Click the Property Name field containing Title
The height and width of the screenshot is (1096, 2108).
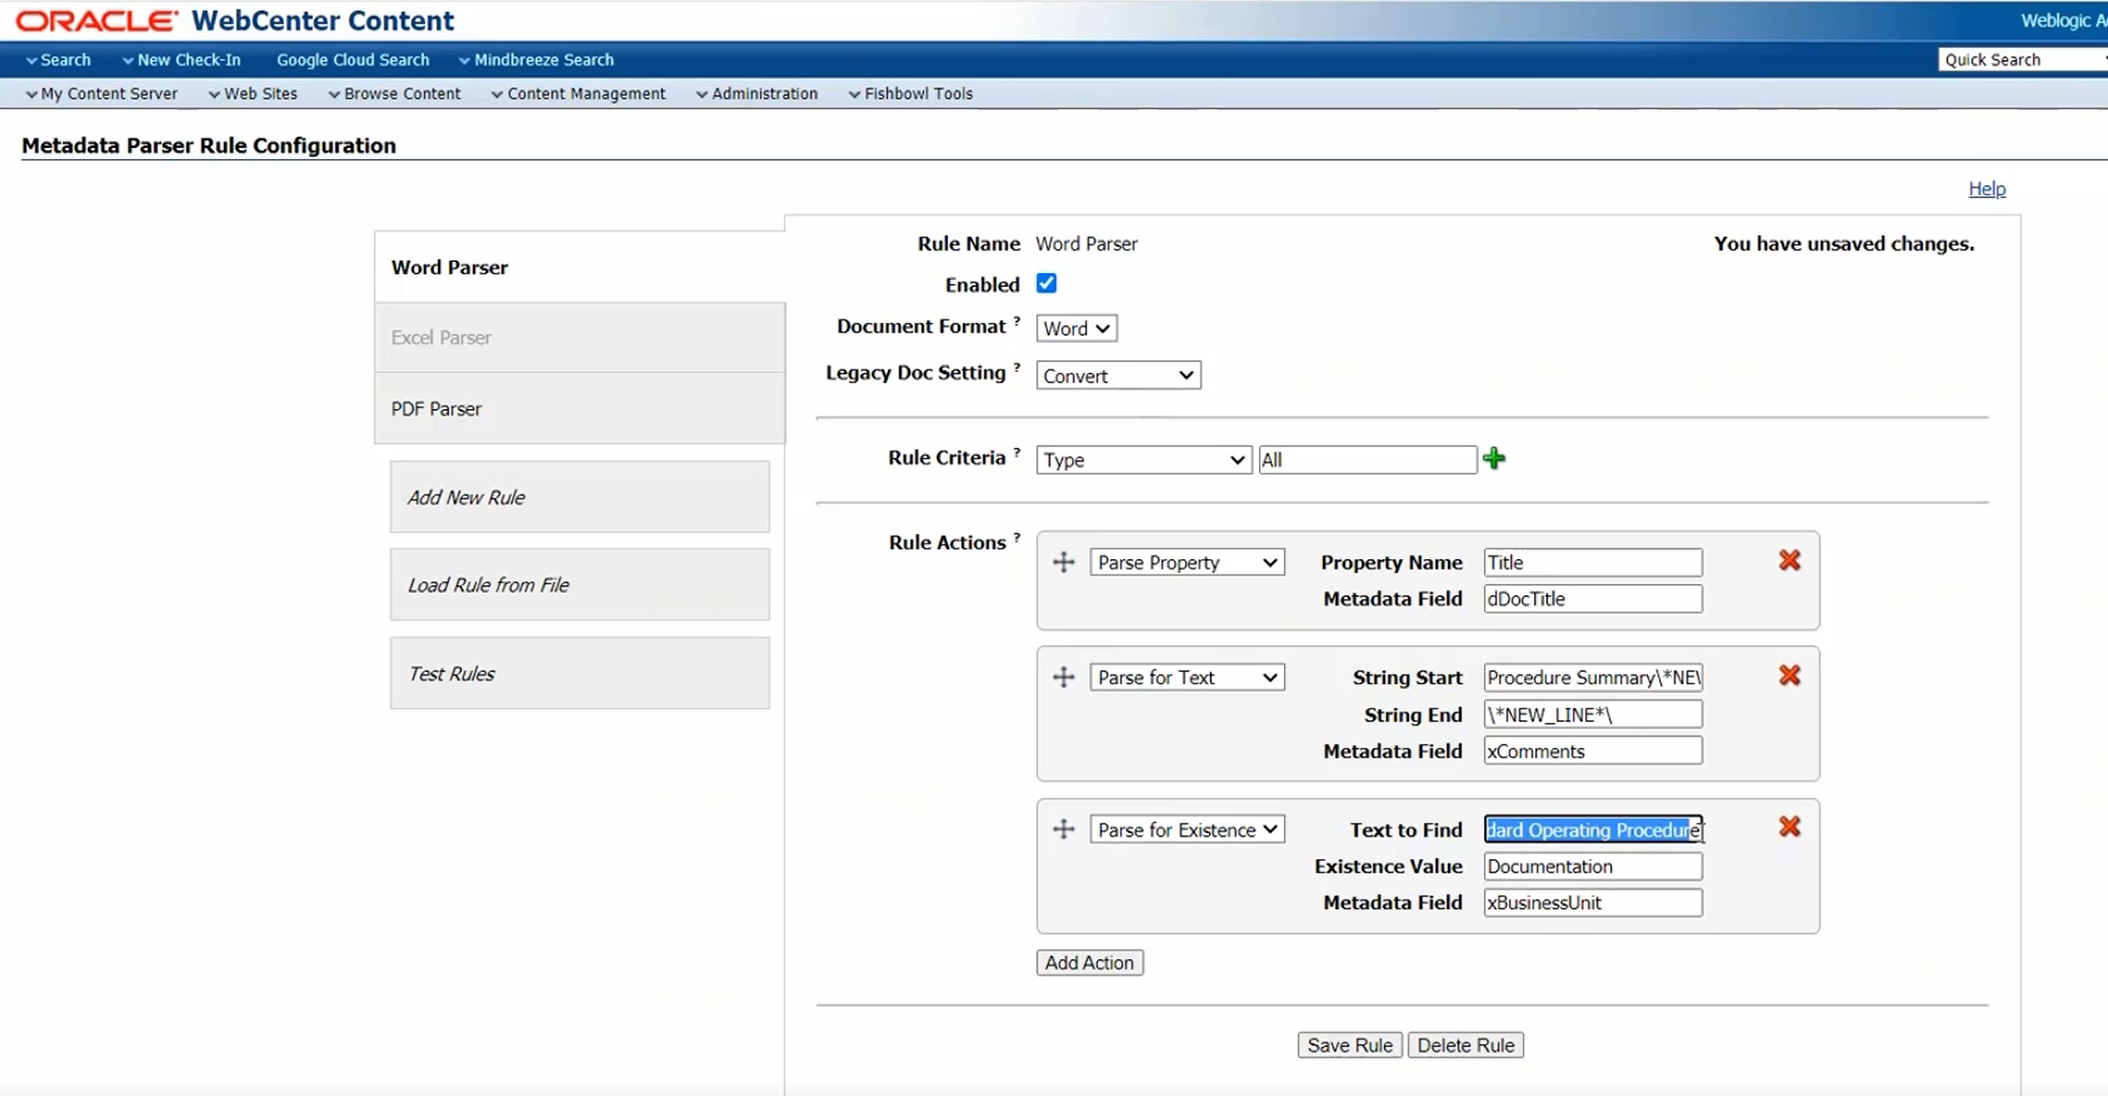click(1592, 562)
